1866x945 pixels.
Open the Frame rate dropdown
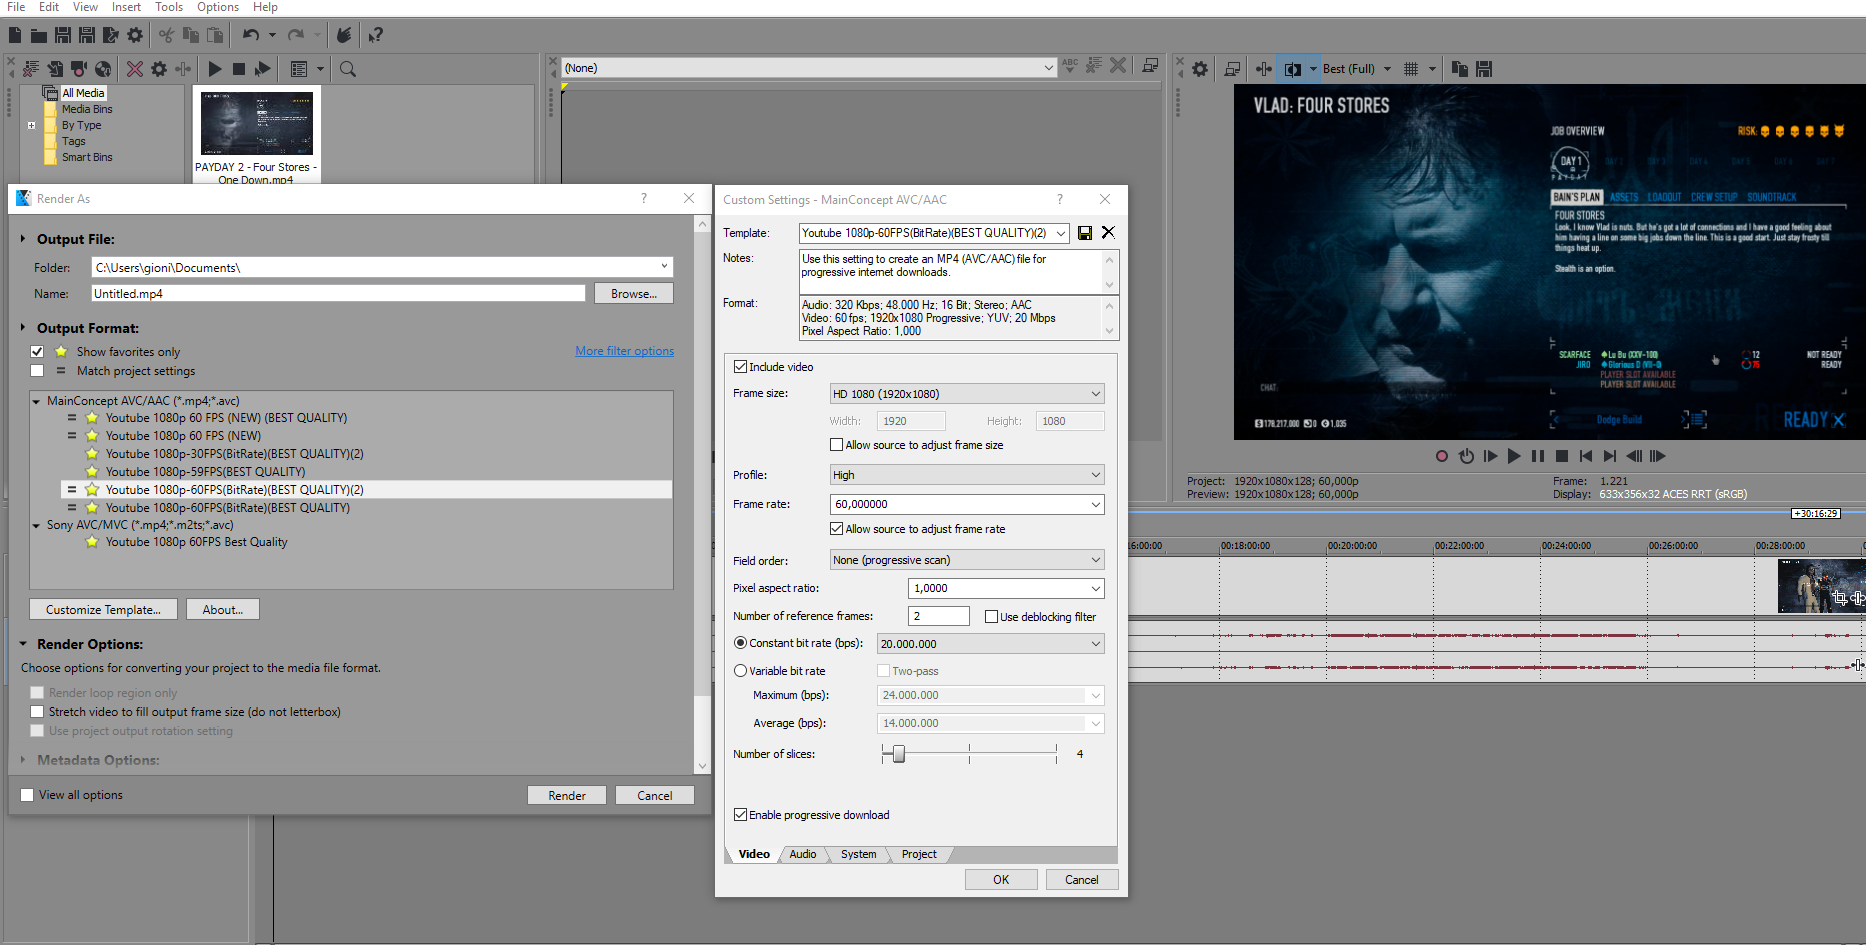point(1096,504)
